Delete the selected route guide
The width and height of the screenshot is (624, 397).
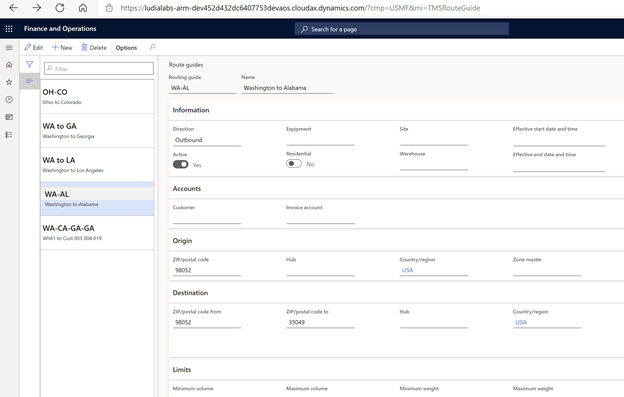click(94, 48)
